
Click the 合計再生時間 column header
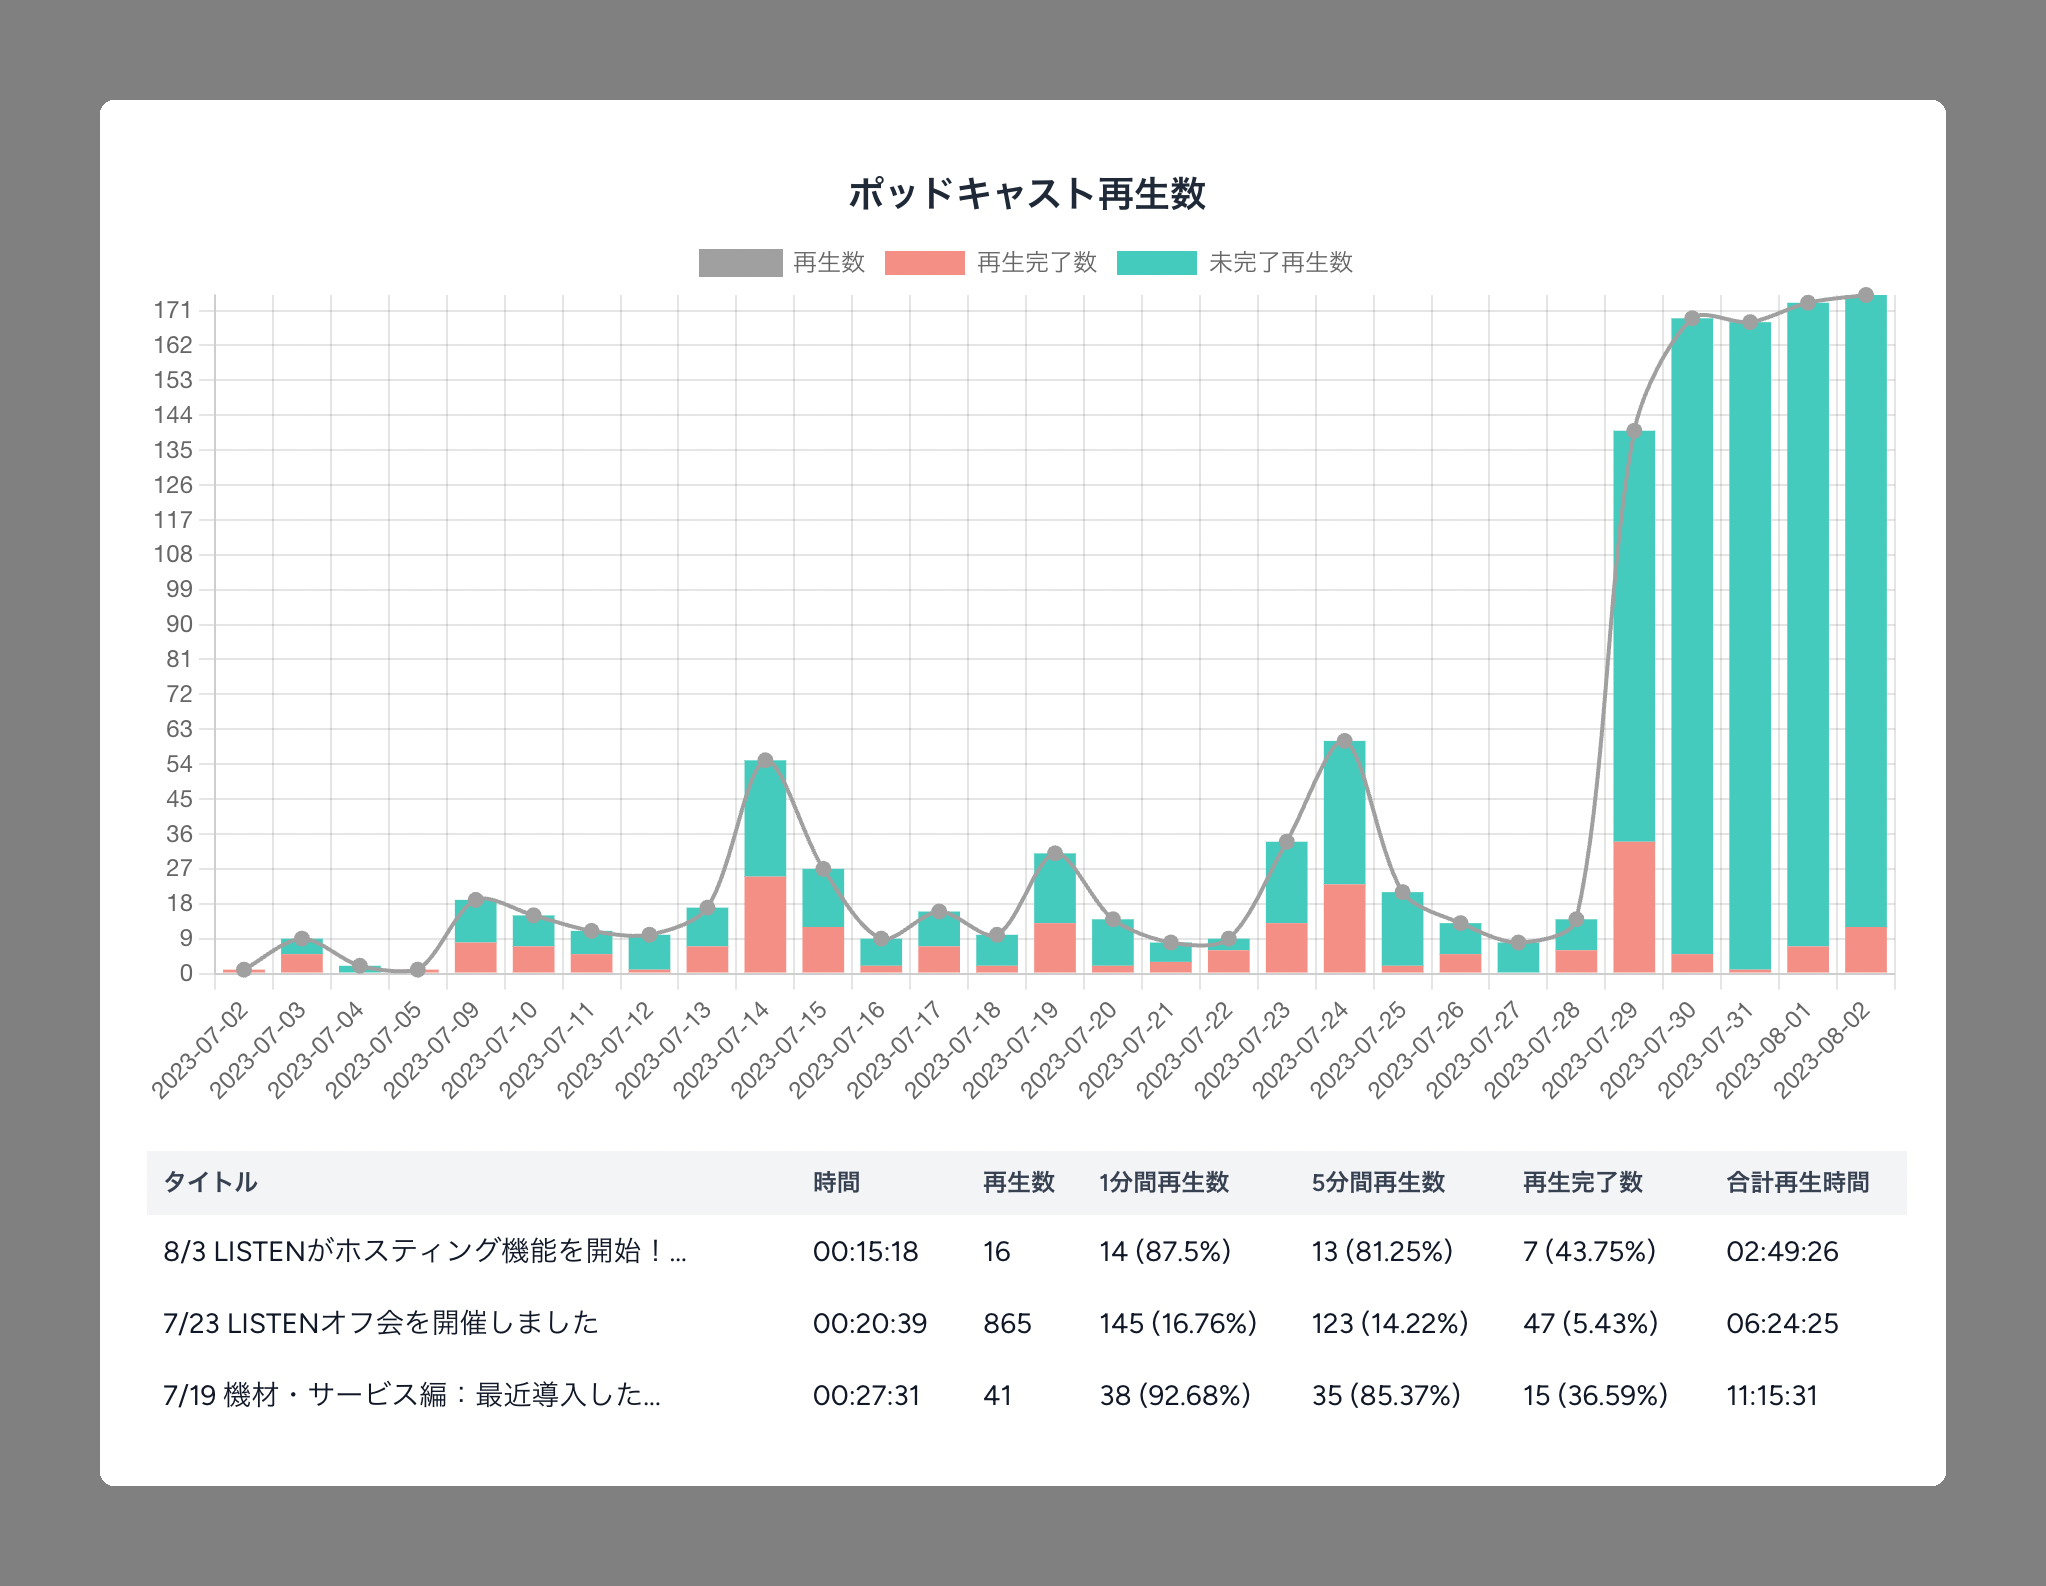point(1797,1183)
